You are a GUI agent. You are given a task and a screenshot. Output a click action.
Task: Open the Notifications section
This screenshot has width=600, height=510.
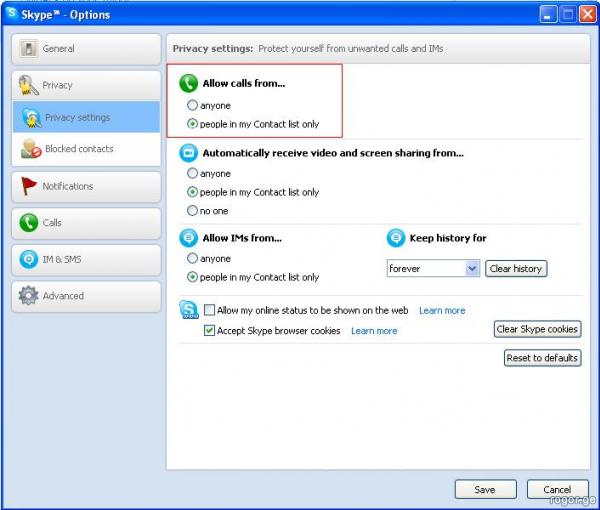tap(86, 187)
